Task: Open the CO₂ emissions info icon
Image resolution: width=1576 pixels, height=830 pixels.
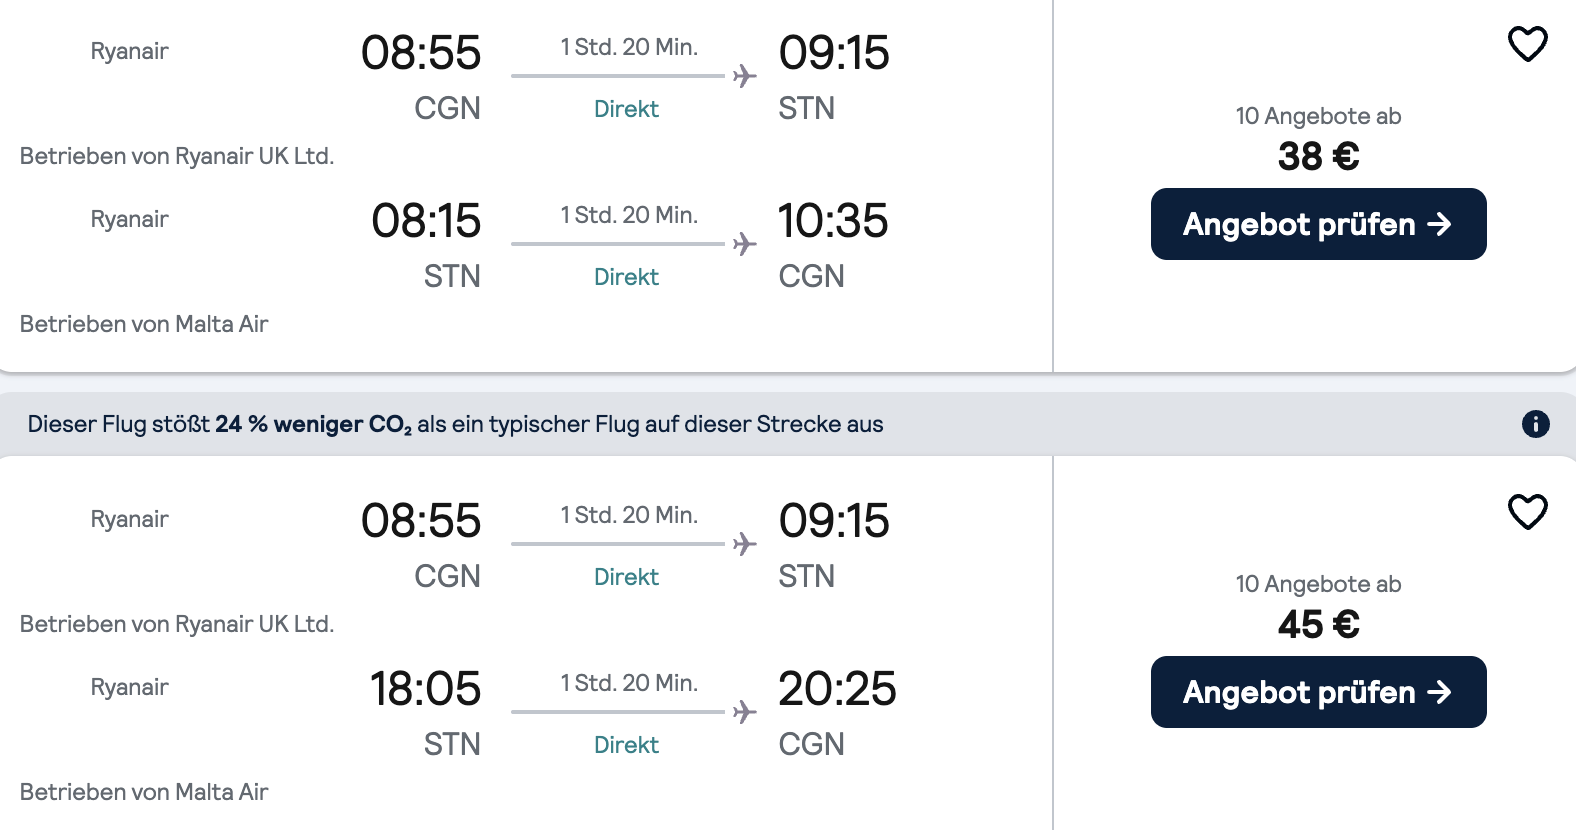Action: click(x=1535, y=424)
